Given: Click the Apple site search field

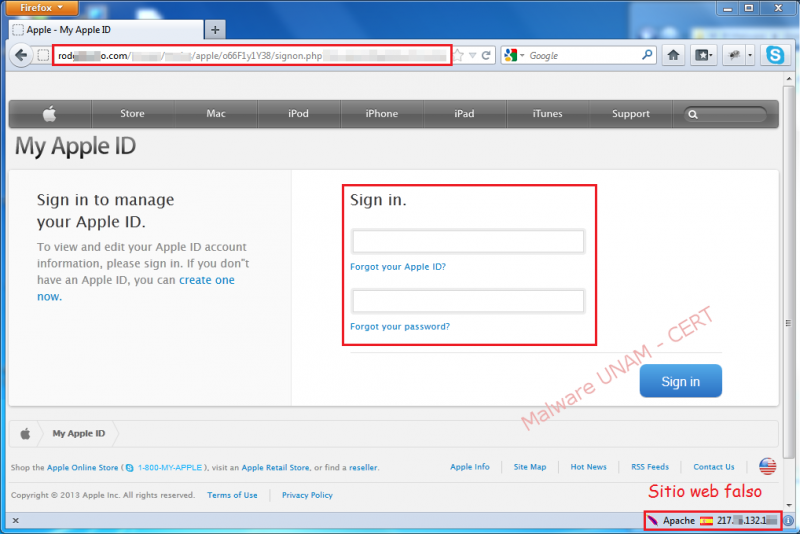Looking at the screenshot, I should [x=725, y=114].
